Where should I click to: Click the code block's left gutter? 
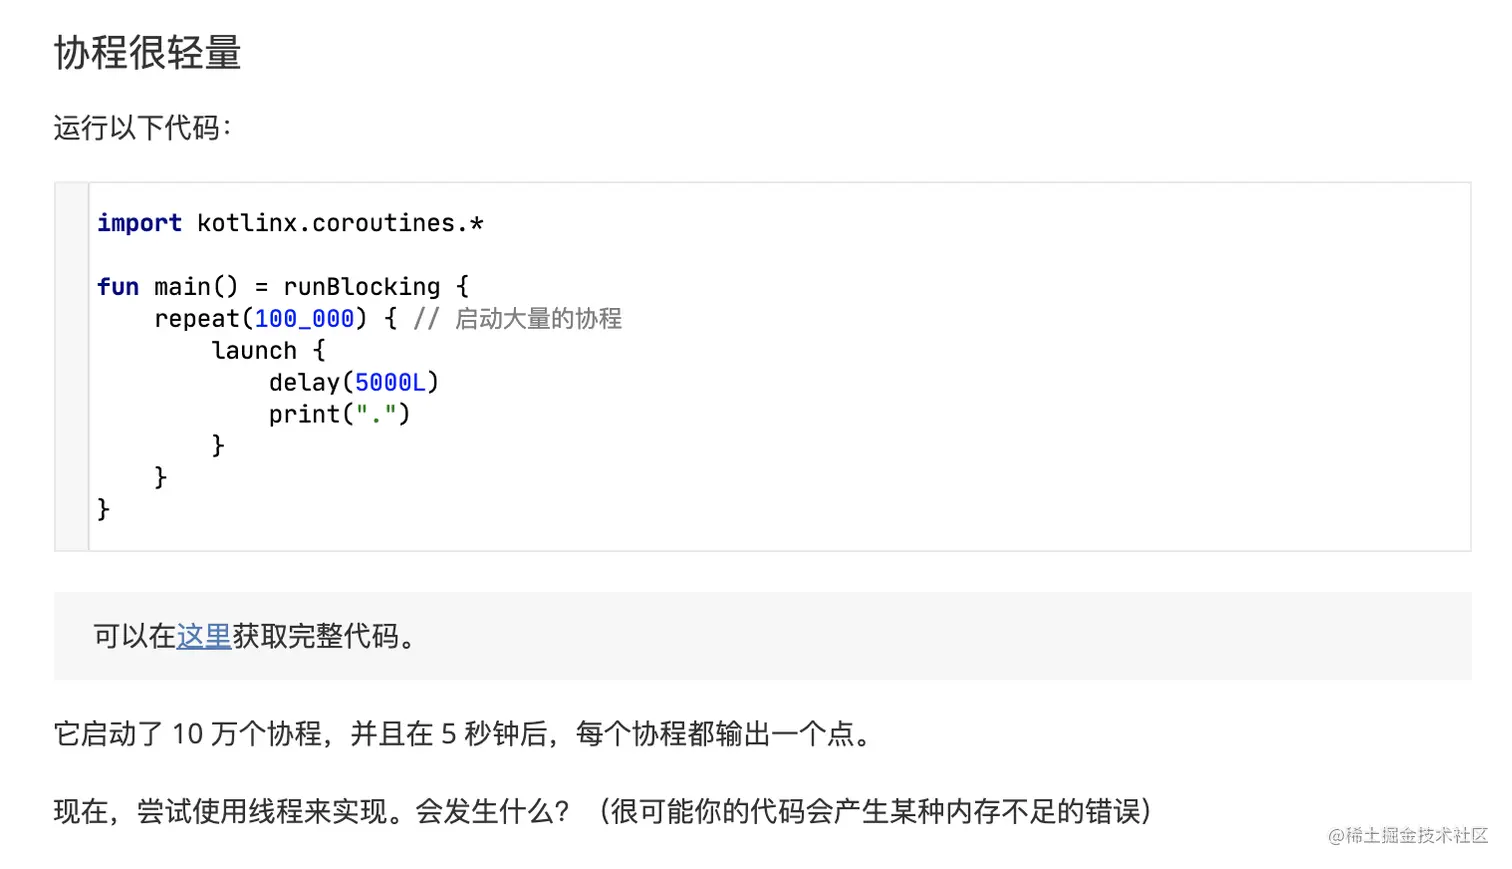click(x=72, y=366)
